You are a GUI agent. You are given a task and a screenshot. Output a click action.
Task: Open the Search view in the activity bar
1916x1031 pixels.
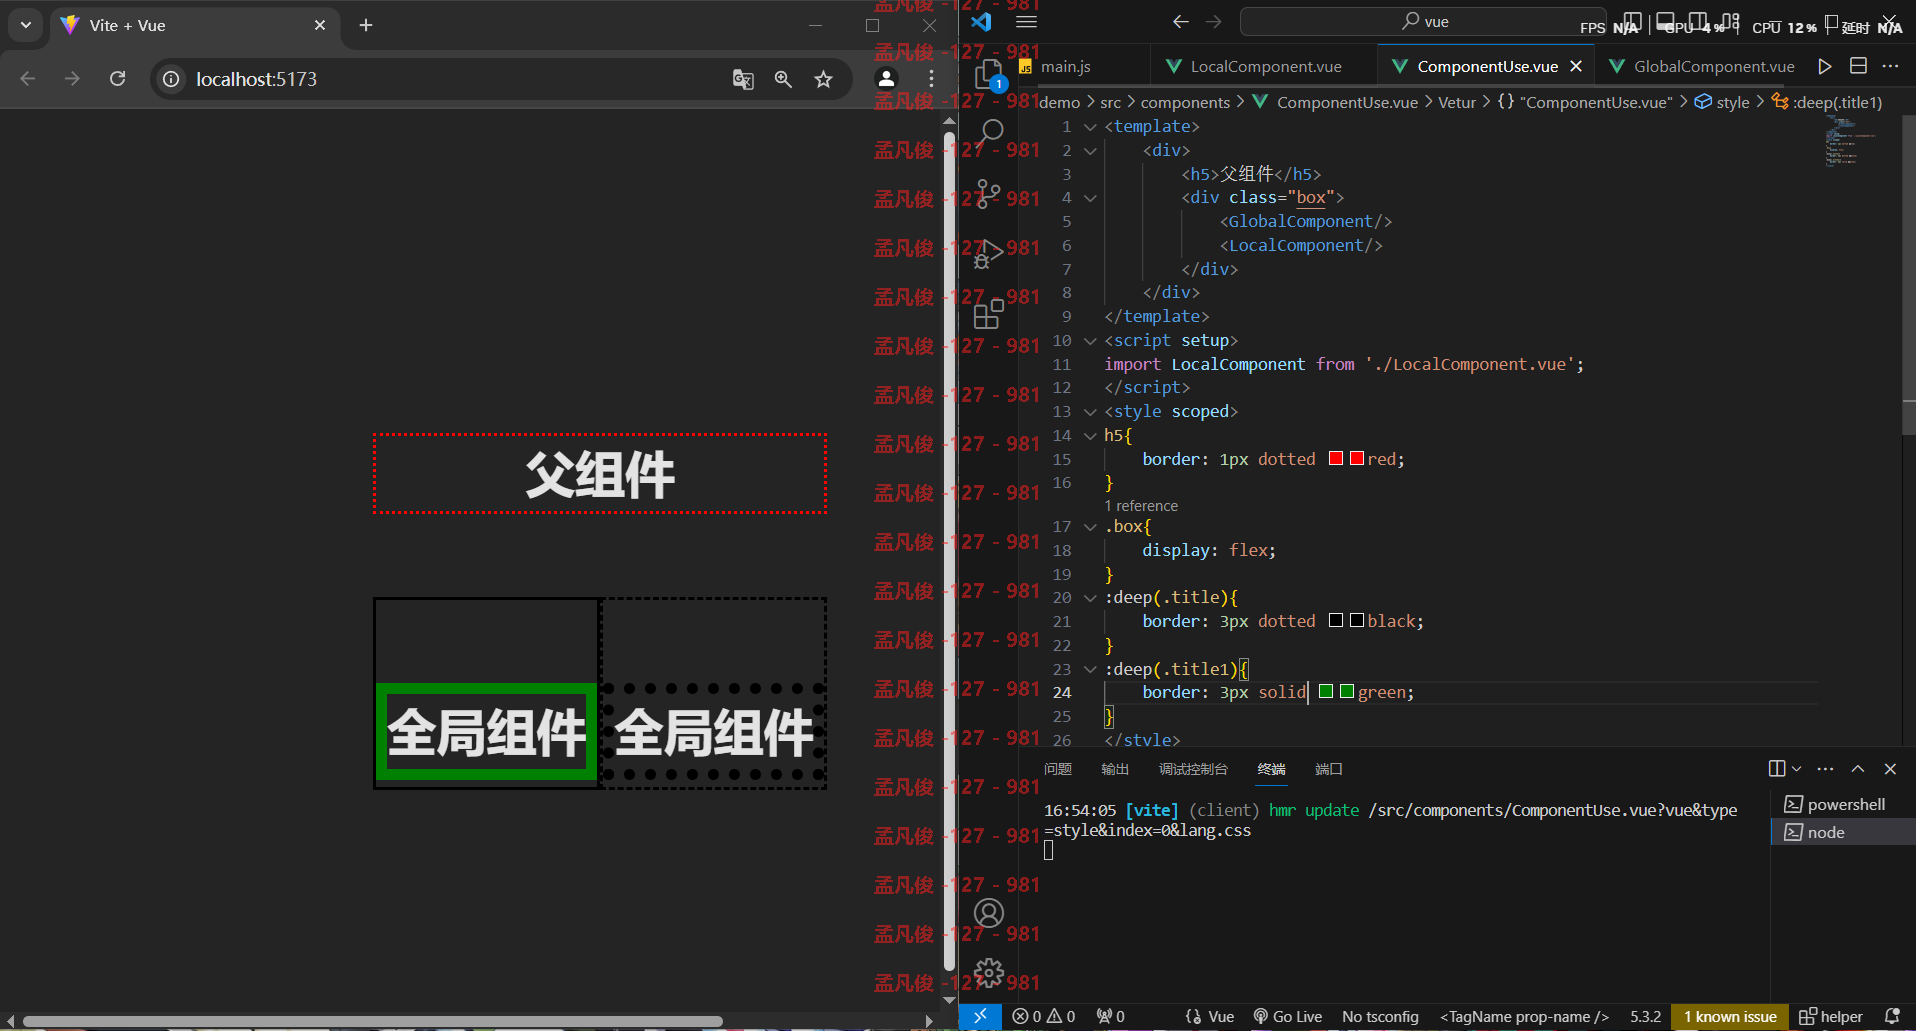click(x=991, y=131)
